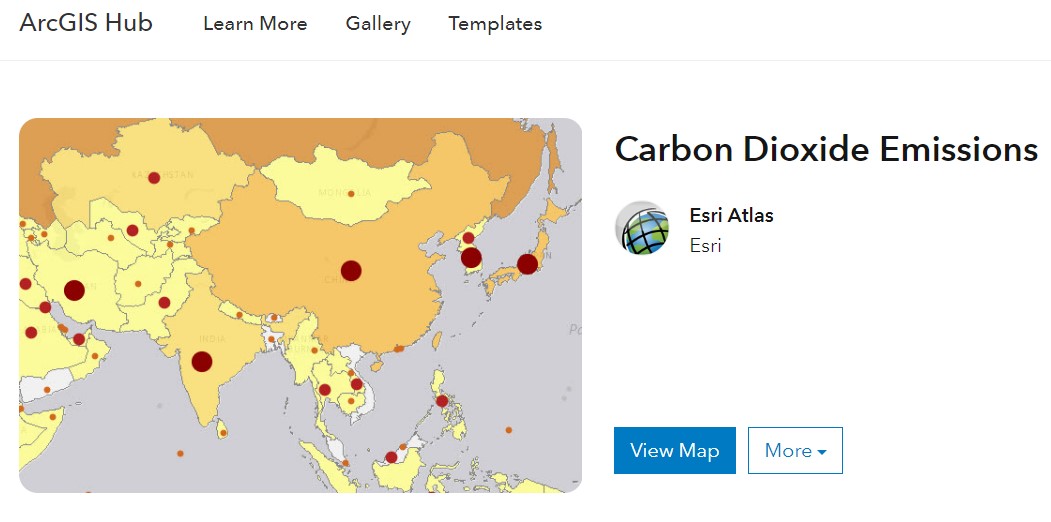Go to the Gallery page
The image size is (1051, 522).
[x=378, y=24]
